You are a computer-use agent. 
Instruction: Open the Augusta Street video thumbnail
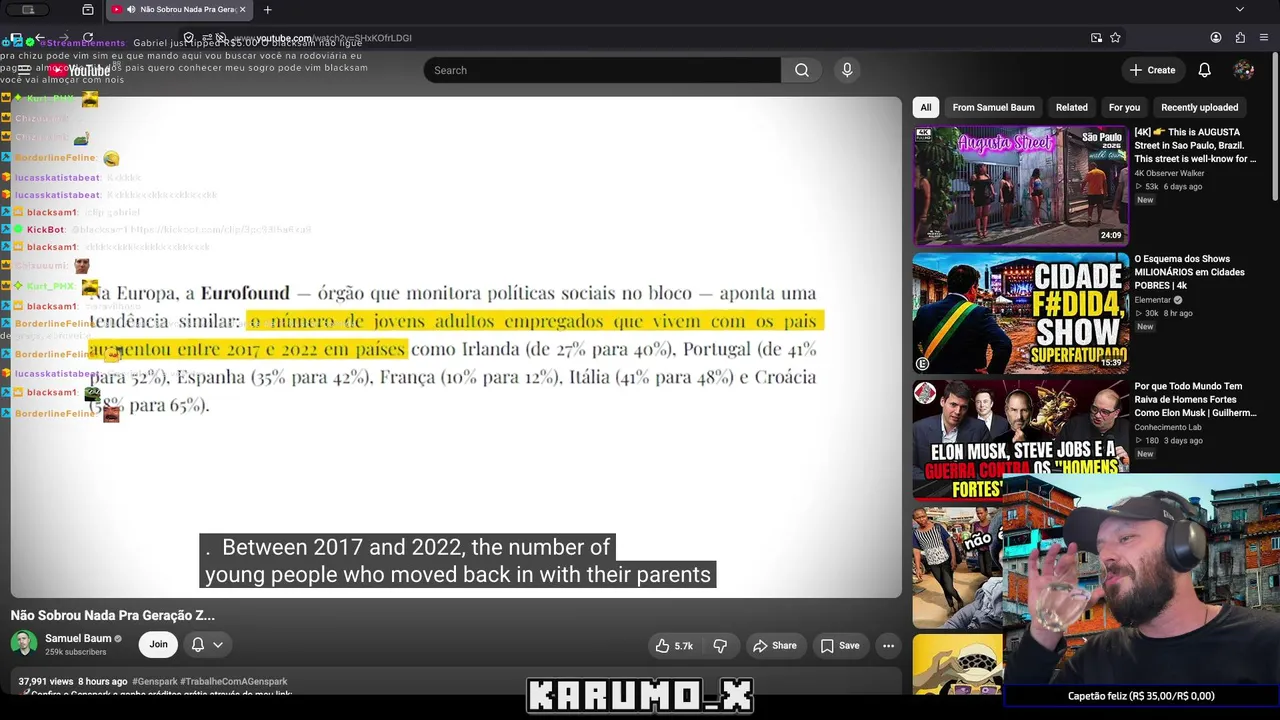(1021, 186)
